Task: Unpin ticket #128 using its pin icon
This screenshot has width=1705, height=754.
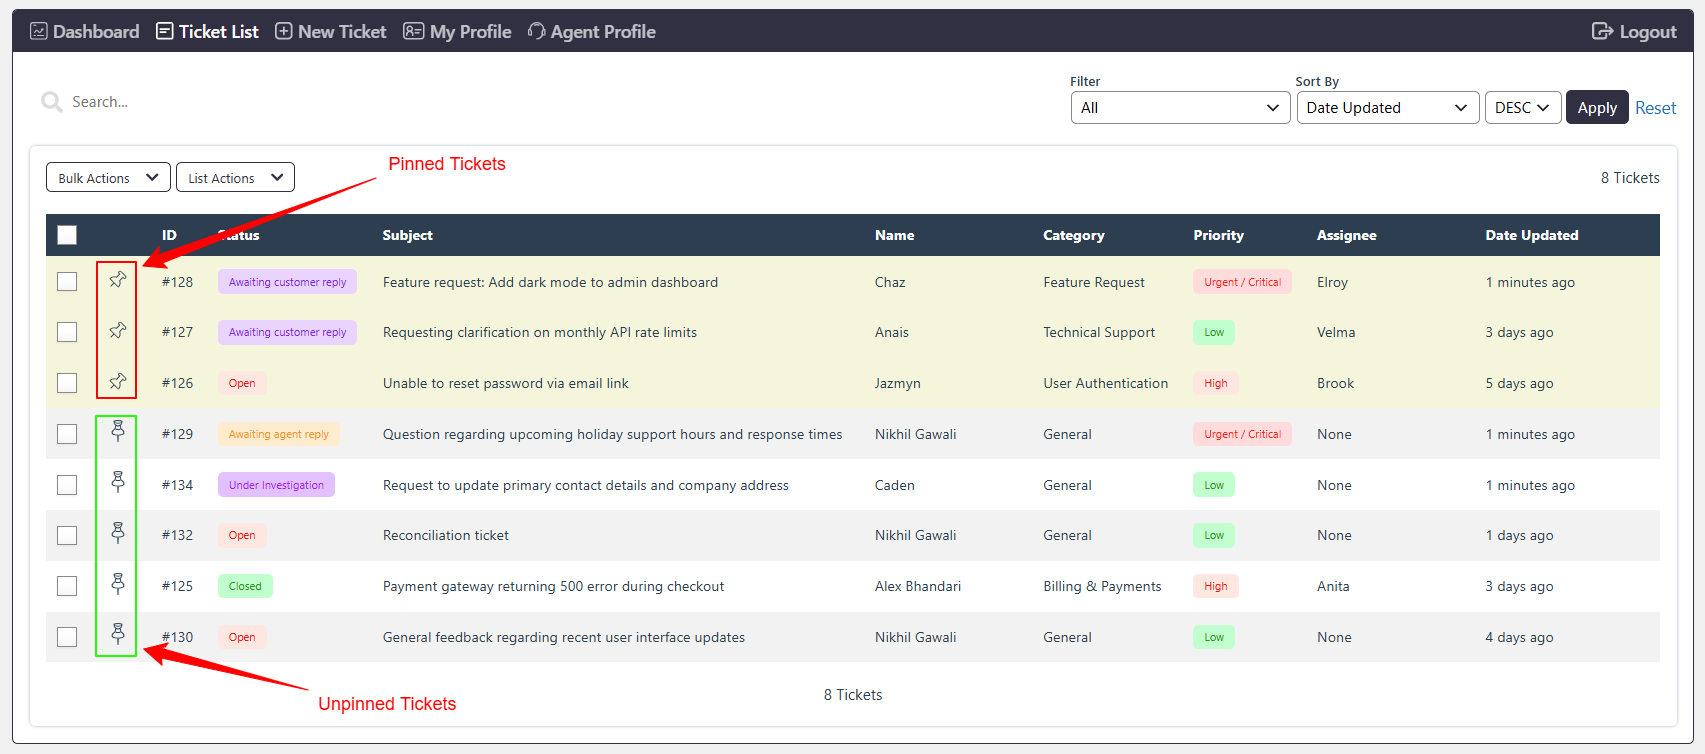Action: (x=118, y=279)
